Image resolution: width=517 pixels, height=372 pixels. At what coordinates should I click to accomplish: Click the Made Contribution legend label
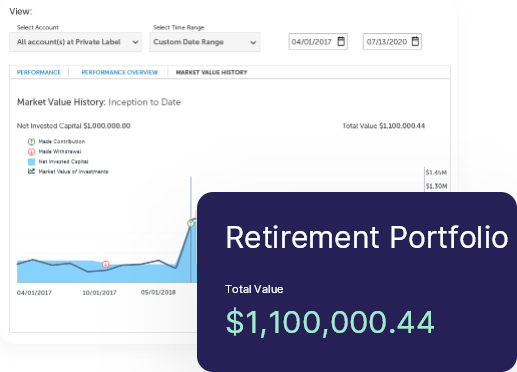tap(62, 142)
